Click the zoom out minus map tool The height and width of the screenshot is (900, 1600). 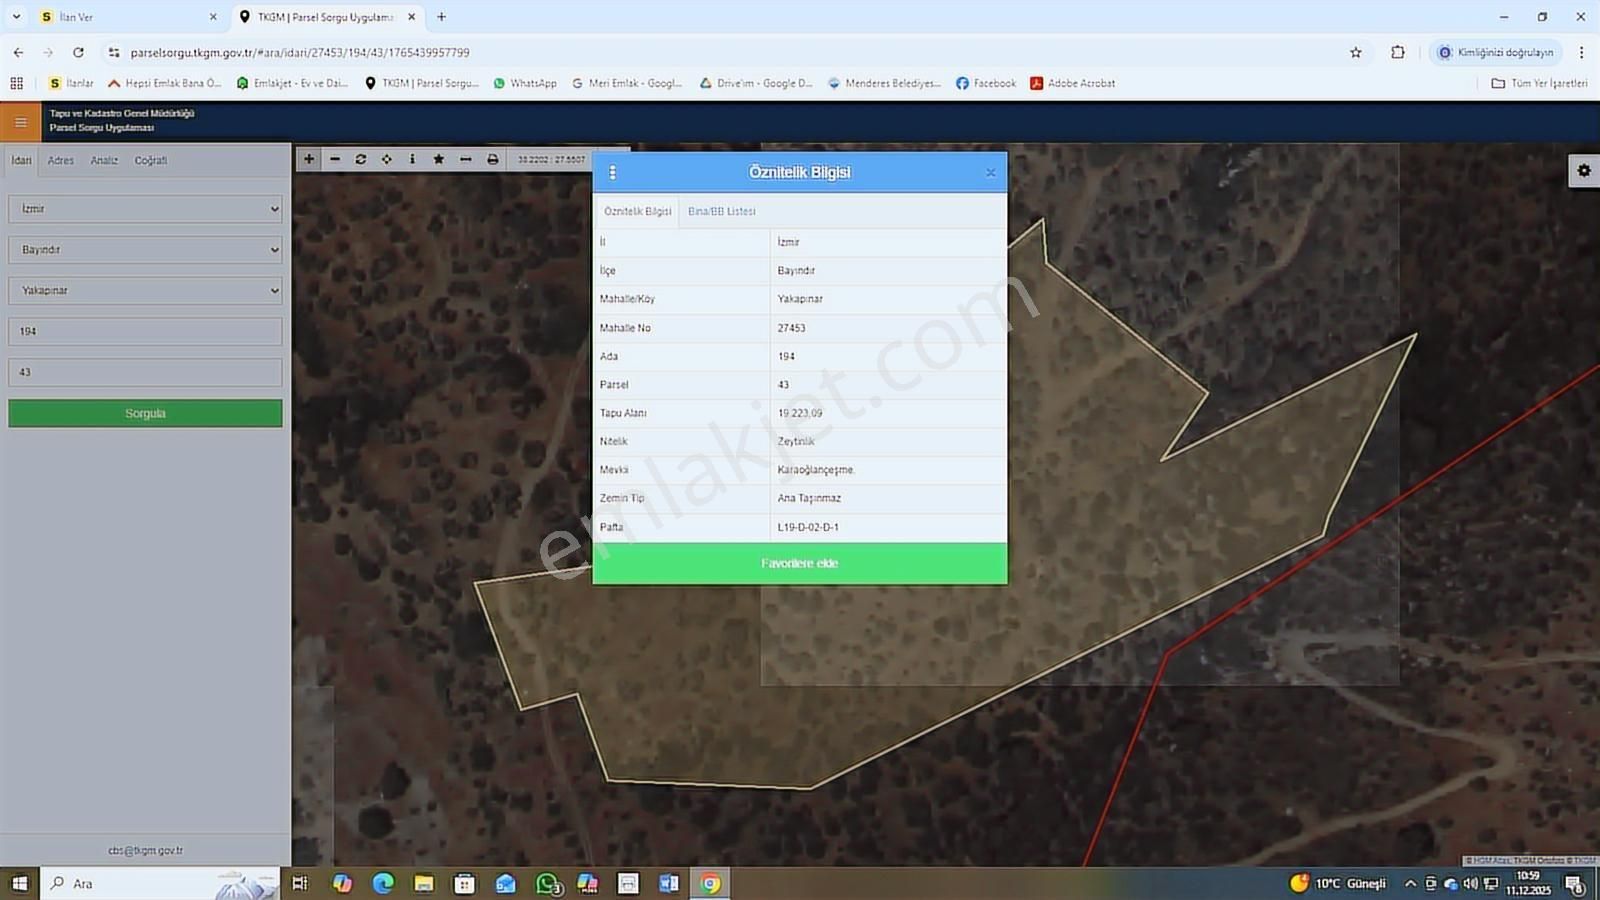point(335,159)
